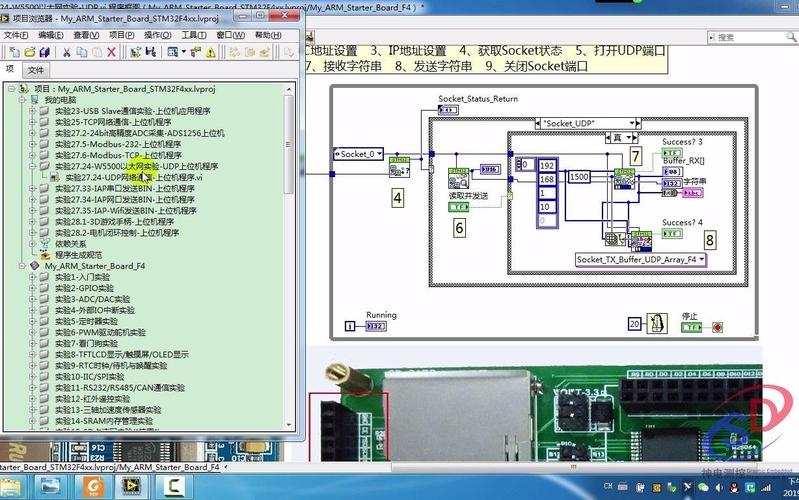
Task: Click the read-socket subVI above 读取并发送
Action: click(458, 178)
